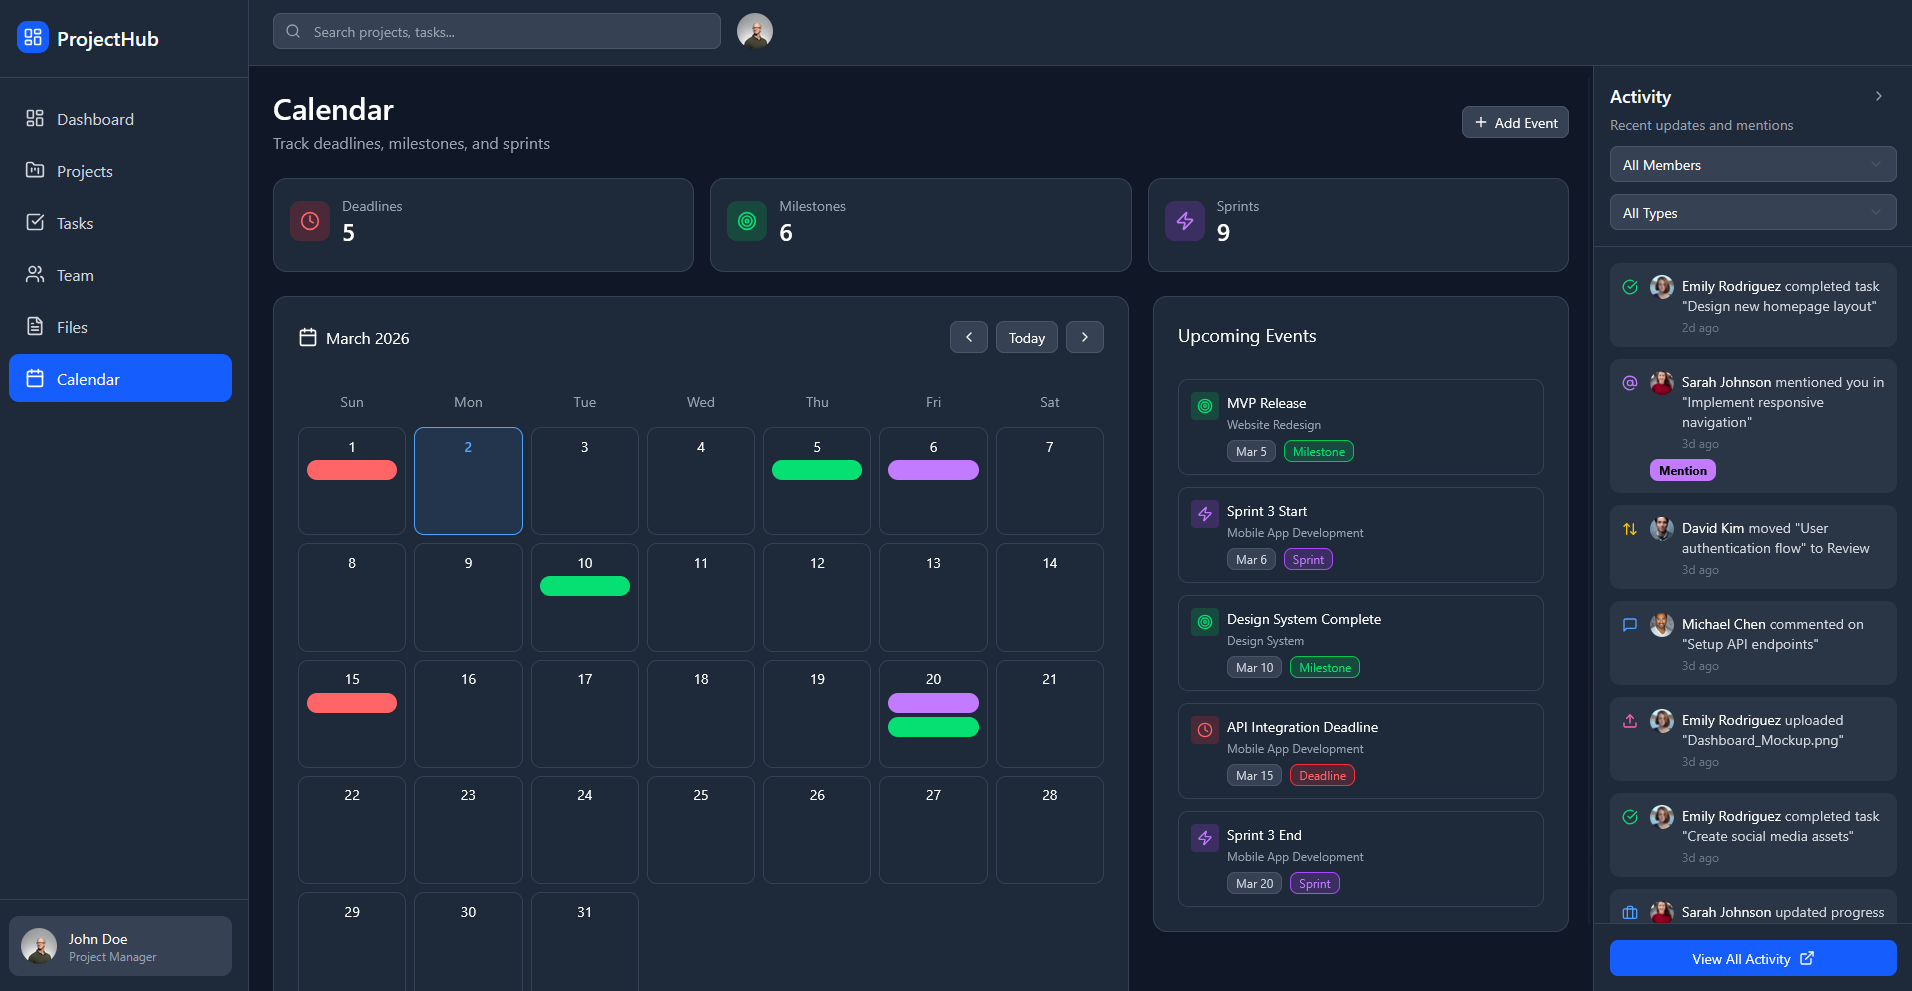Click the calendar icon beside March 2026
Image resolution: width=1912 pixels, height=991 pixels.
[x=308, y=338]
